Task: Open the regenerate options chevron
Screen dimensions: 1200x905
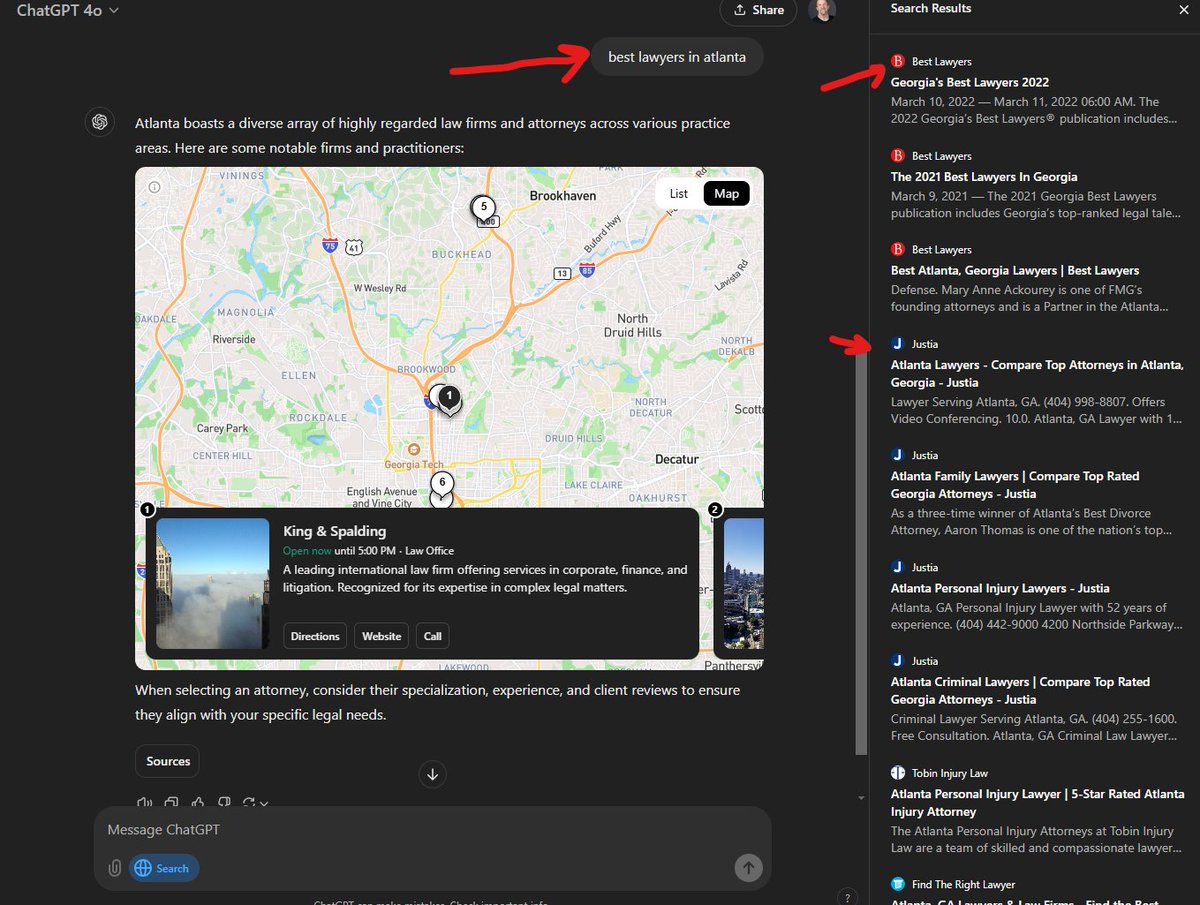Action: pos(262,803)
